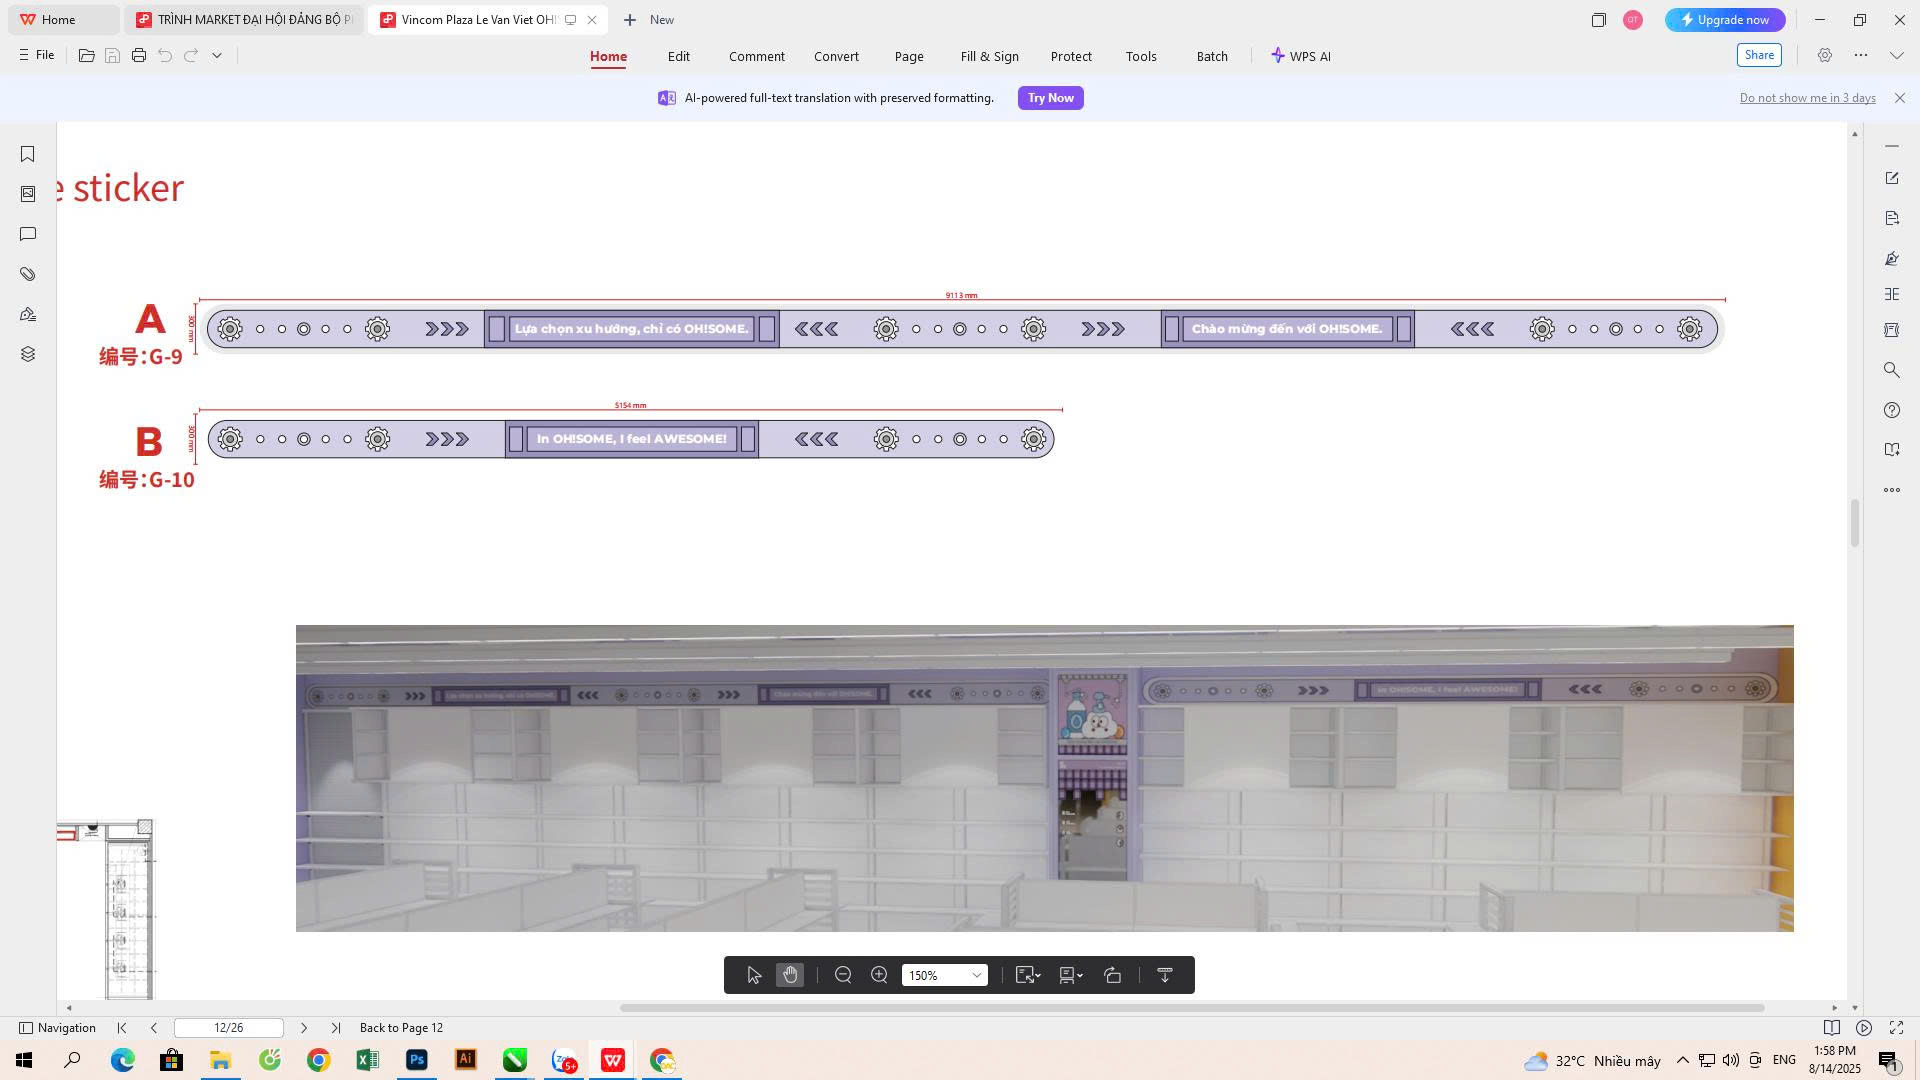Screen dimensions: 1920x1080
Task: Click the page number input field
Action: tap(229, 1028)
